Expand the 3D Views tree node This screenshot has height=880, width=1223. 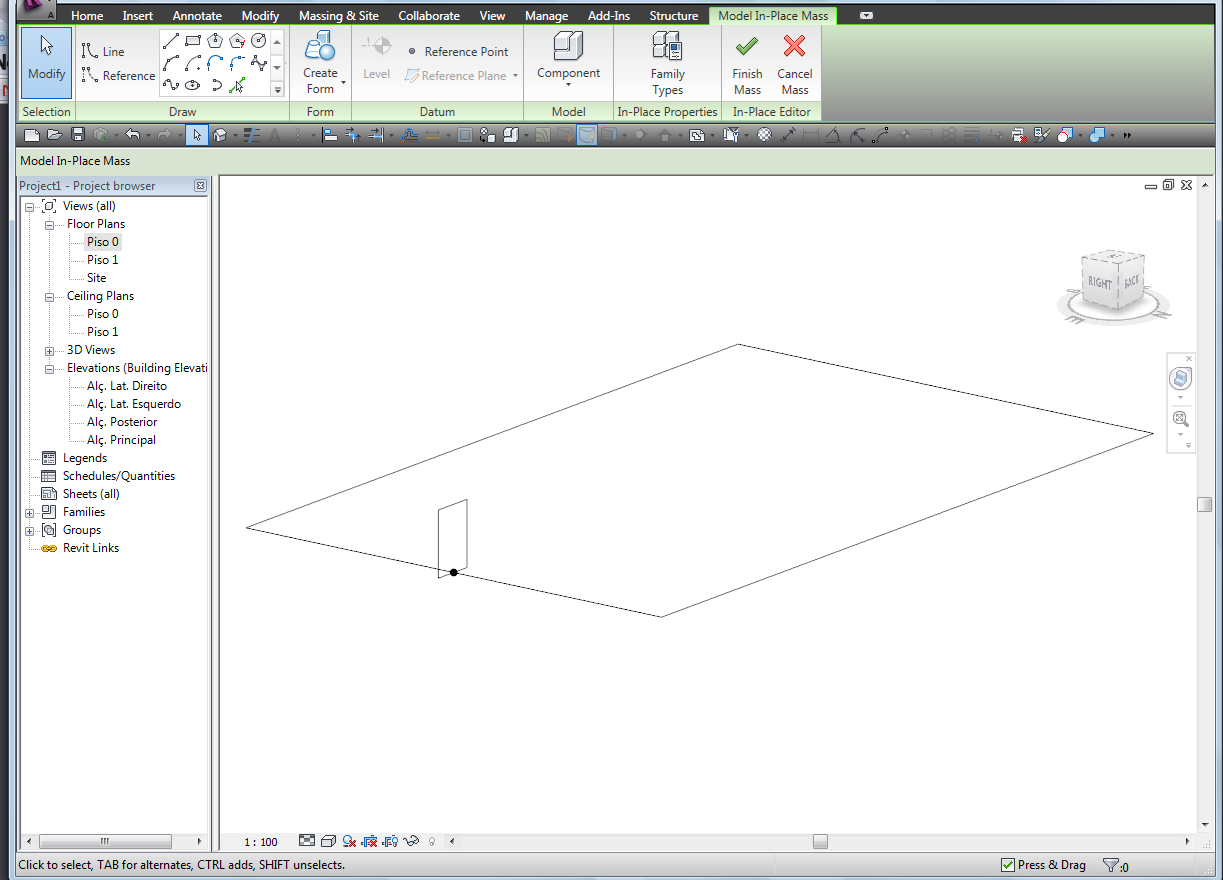coord(49,351)
